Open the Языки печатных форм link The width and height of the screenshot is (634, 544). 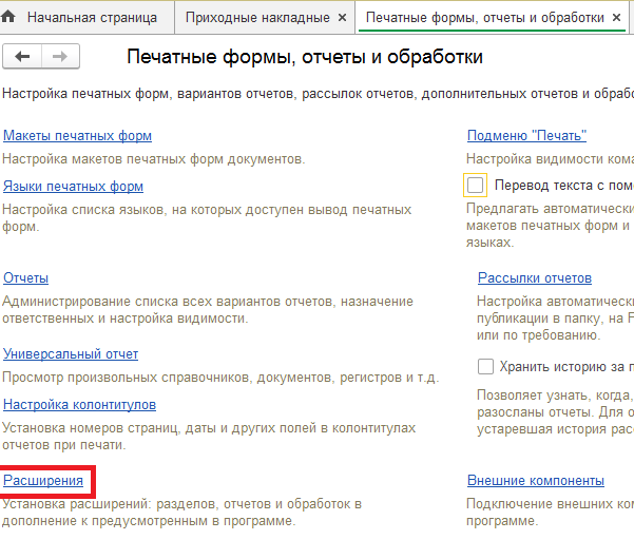coord(73,186)
